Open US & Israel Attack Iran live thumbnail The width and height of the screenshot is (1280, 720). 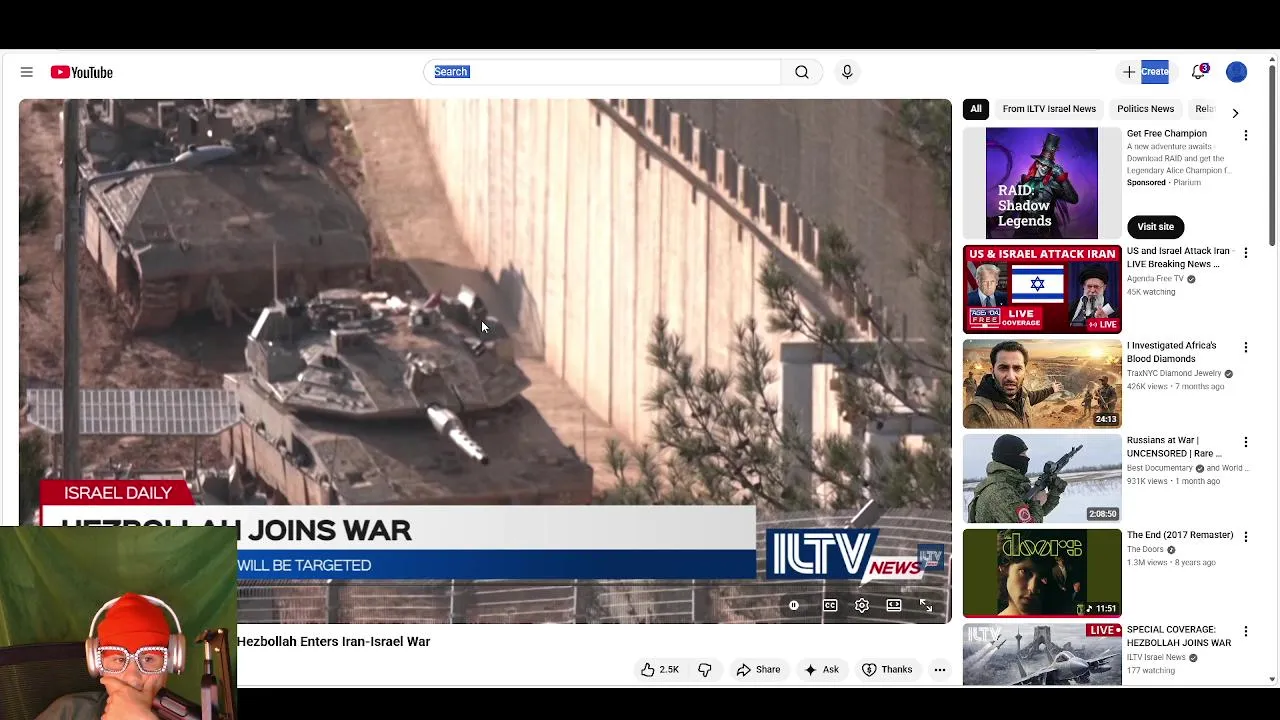point(1042,289)
